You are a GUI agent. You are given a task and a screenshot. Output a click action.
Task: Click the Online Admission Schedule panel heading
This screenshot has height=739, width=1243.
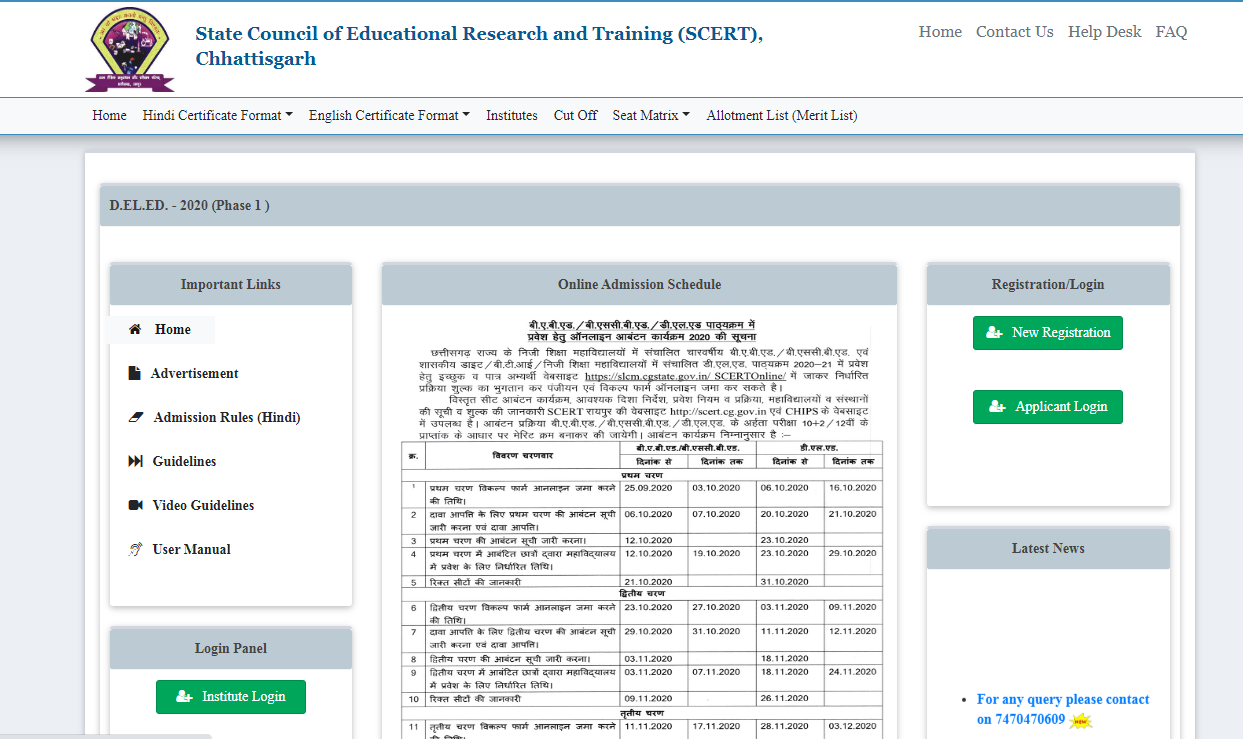[x=639, y=284]
